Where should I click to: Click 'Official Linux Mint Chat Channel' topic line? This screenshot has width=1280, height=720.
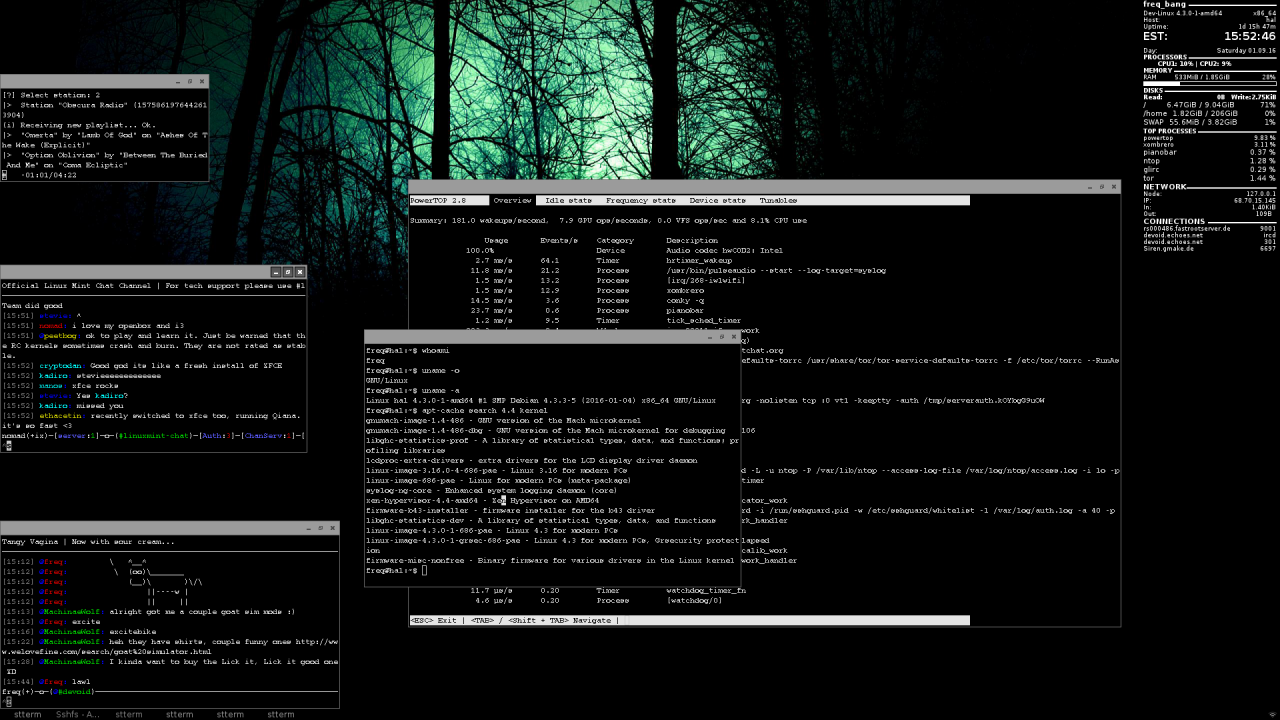coord(154,286)
